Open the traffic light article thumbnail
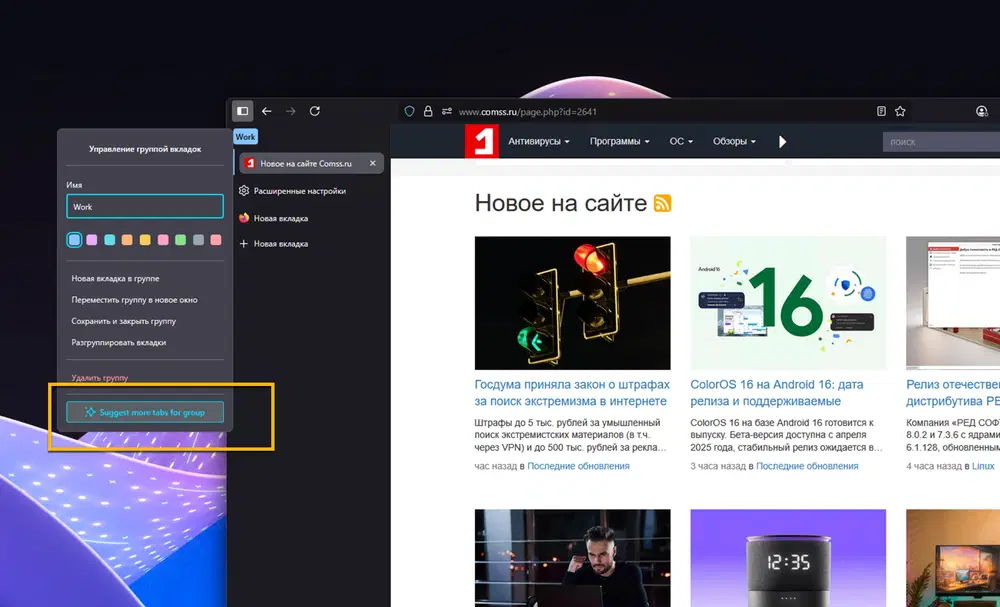The width and height of the screenshot is (1000, 607). pos(572,303)
